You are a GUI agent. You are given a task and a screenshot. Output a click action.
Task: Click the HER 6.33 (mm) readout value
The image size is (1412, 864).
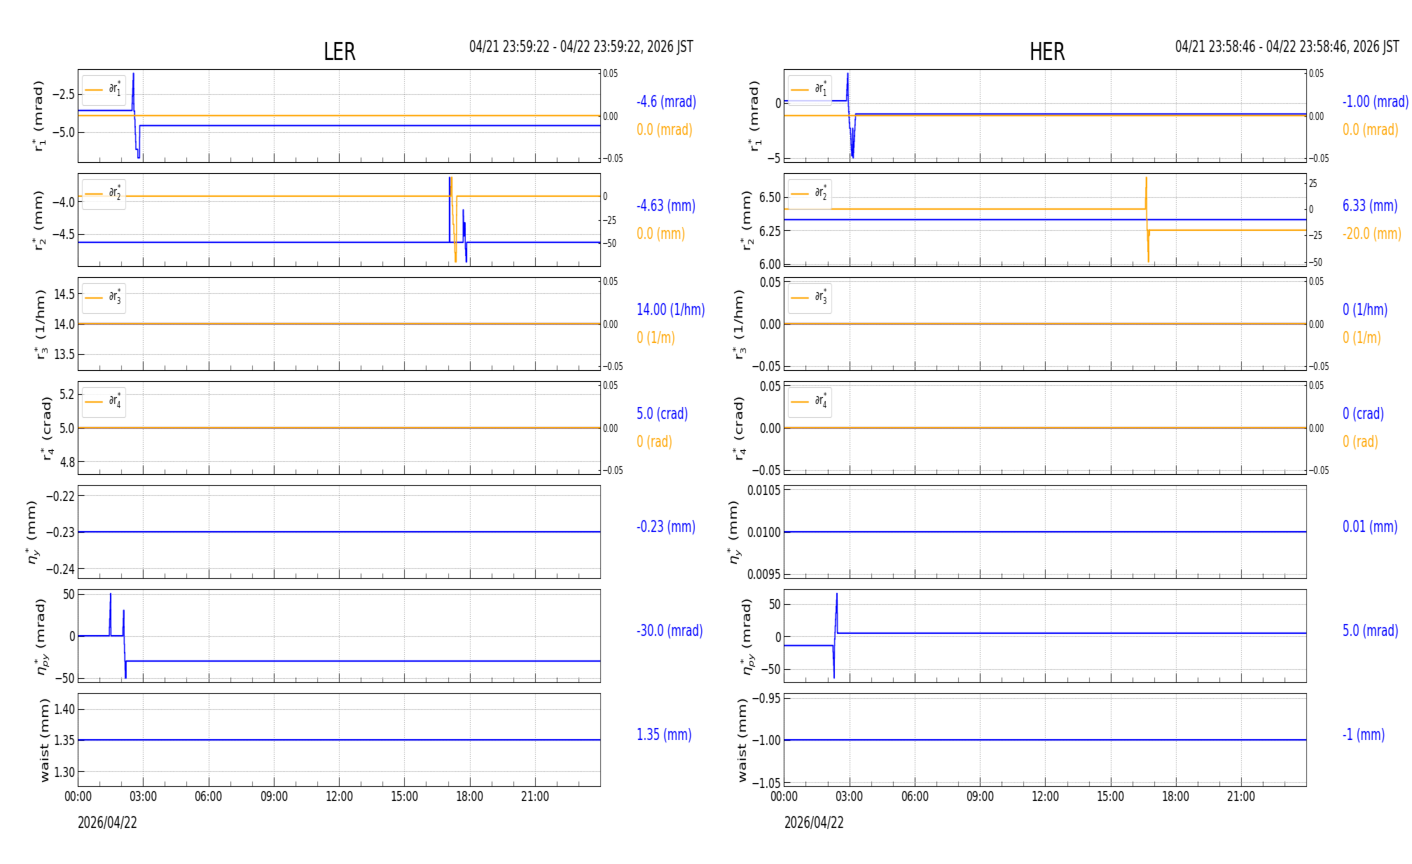pyautogui.click(x=1369, y=206)
